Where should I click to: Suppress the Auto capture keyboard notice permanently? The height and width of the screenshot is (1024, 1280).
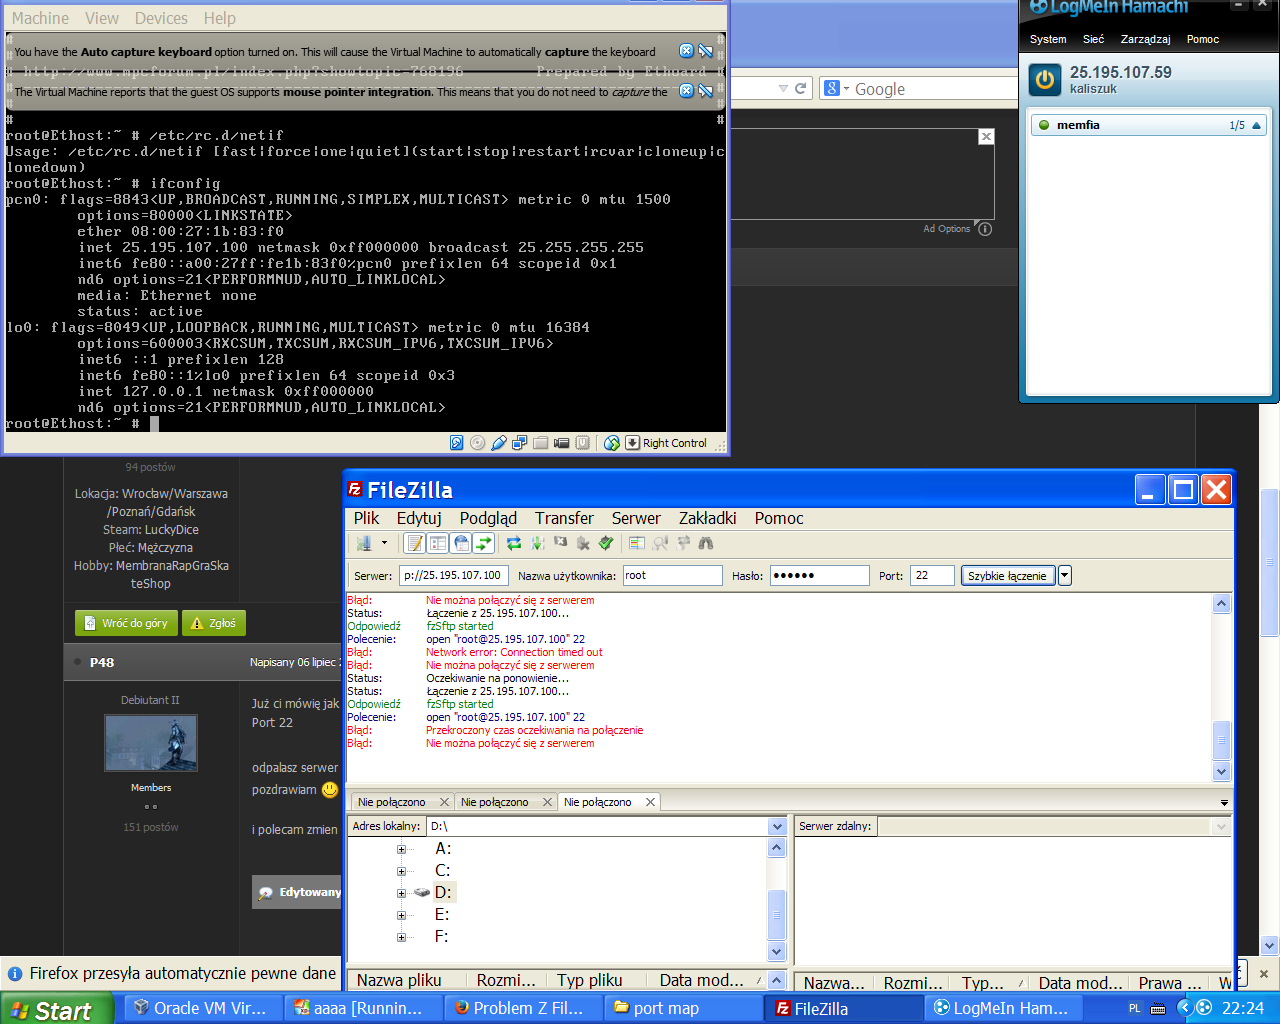click(x=705, y=51)
